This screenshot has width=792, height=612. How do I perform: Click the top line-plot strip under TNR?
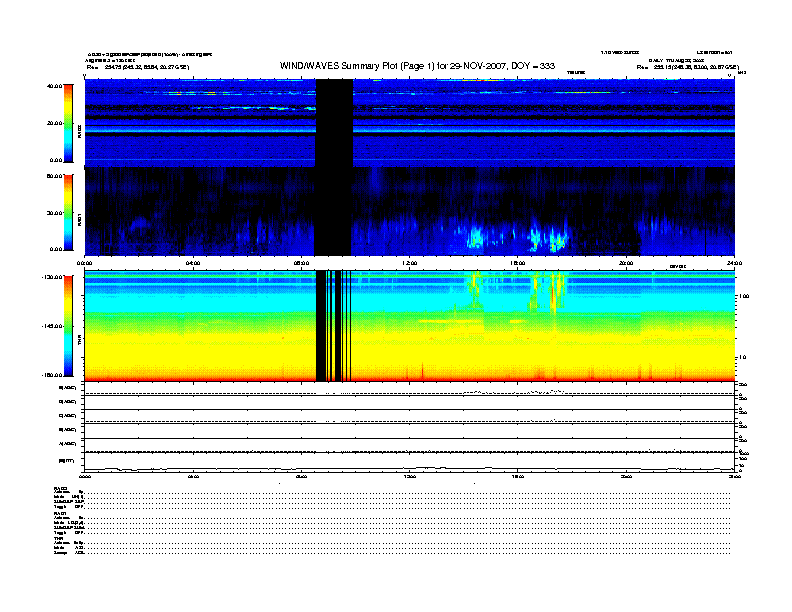coord(409,389)
